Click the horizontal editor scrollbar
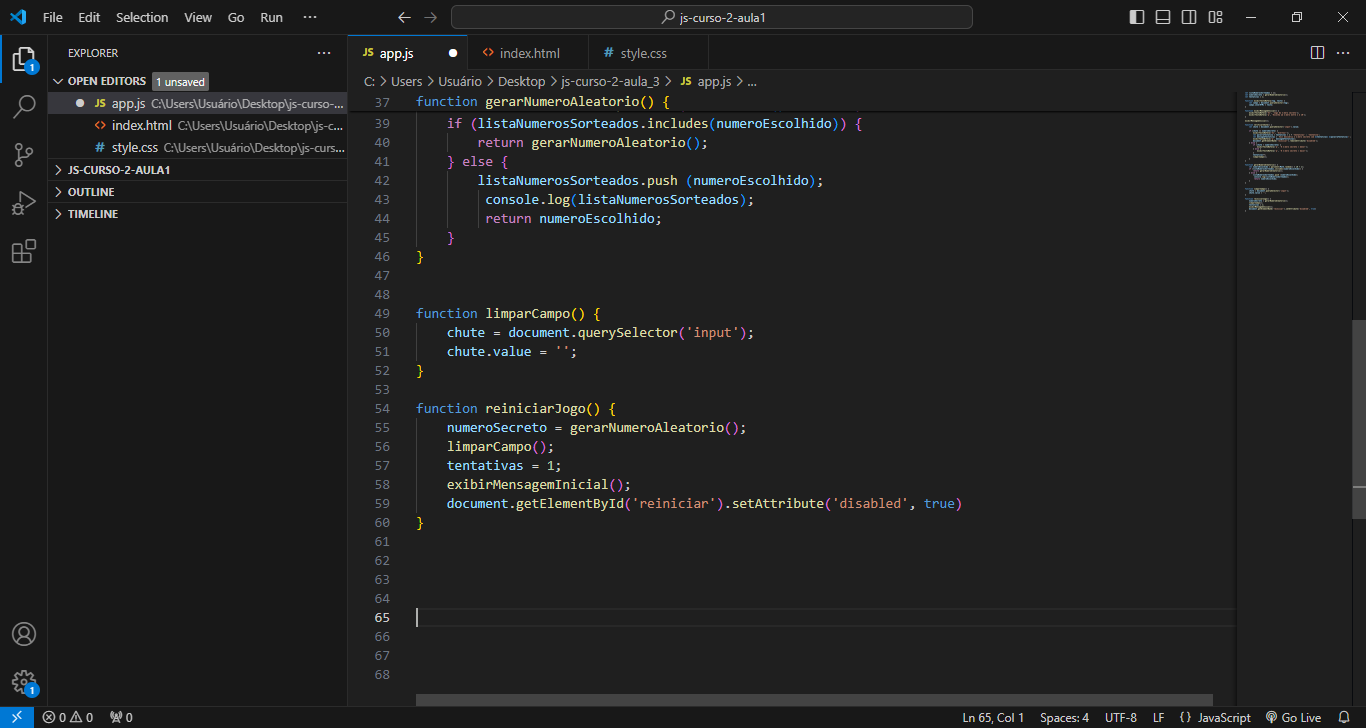The width and height of the screenshot is (1366, 728). click(814, 700)
